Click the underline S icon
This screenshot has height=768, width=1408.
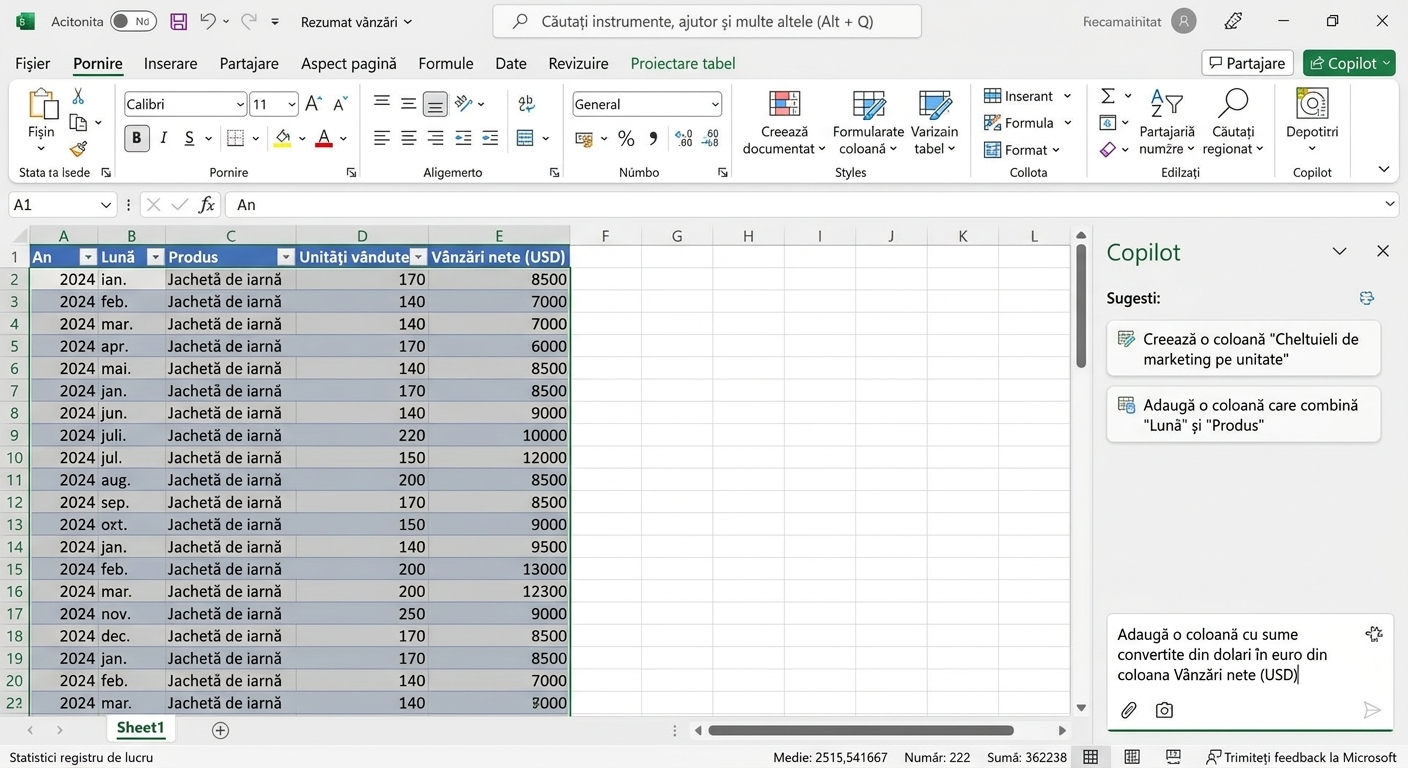189,138
